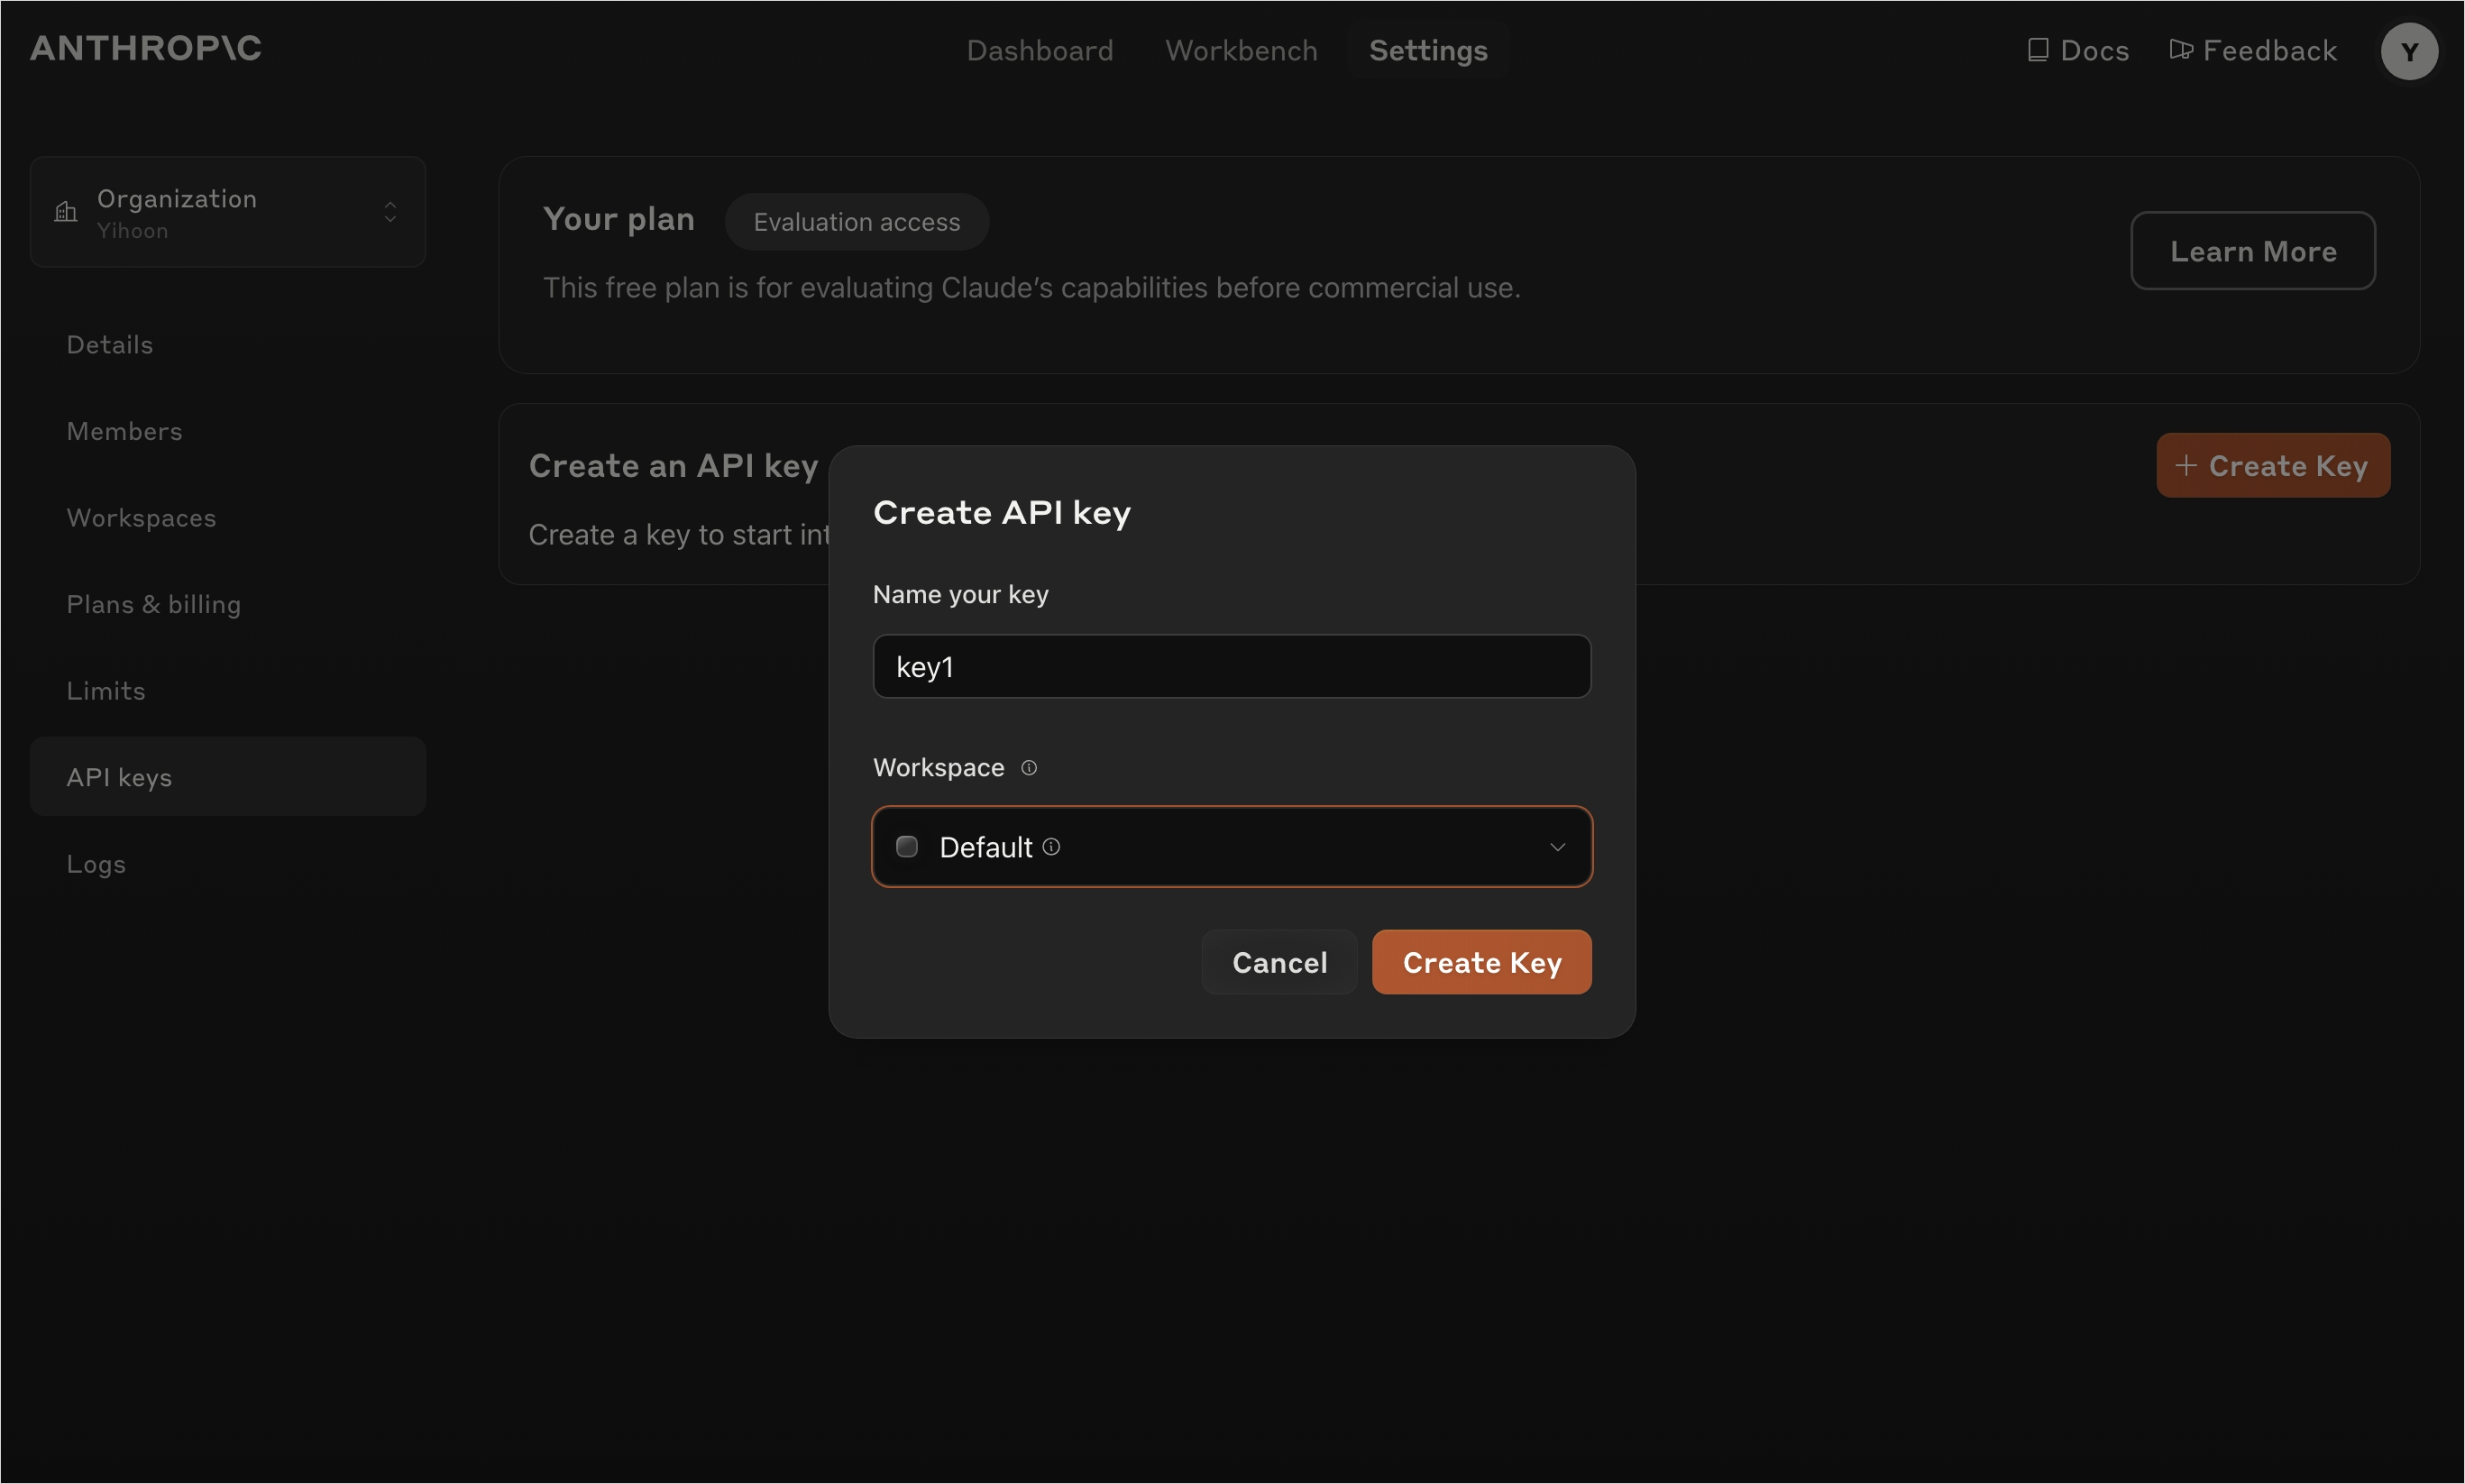Click the key name input field
Screen dimensions: 2465x1484
[x=1230, y=667]
